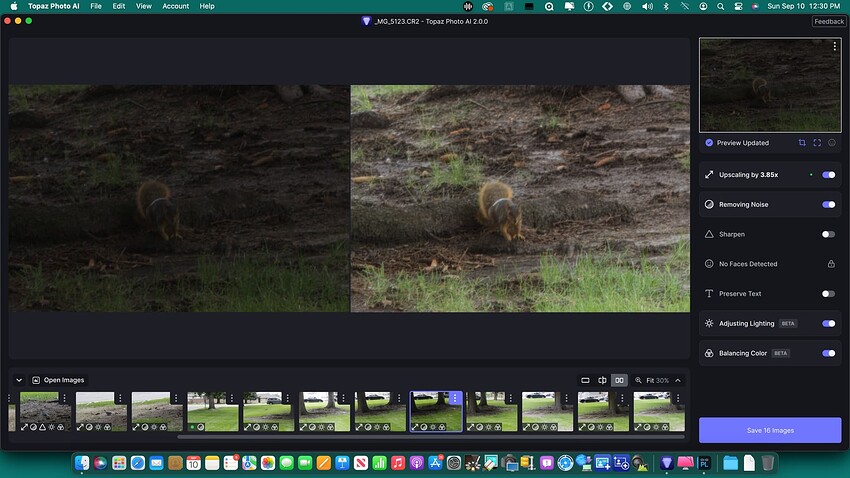Collapse the image filmstrip with the chevron
Screen dimensions: 850x478
[19, 380]
